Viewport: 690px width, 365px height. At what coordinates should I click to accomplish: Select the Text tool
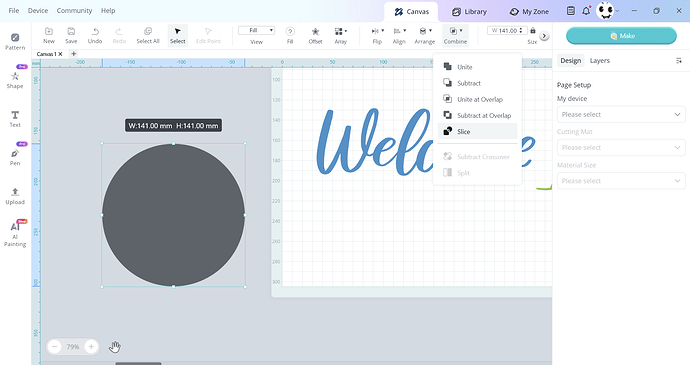coord(15,119)
